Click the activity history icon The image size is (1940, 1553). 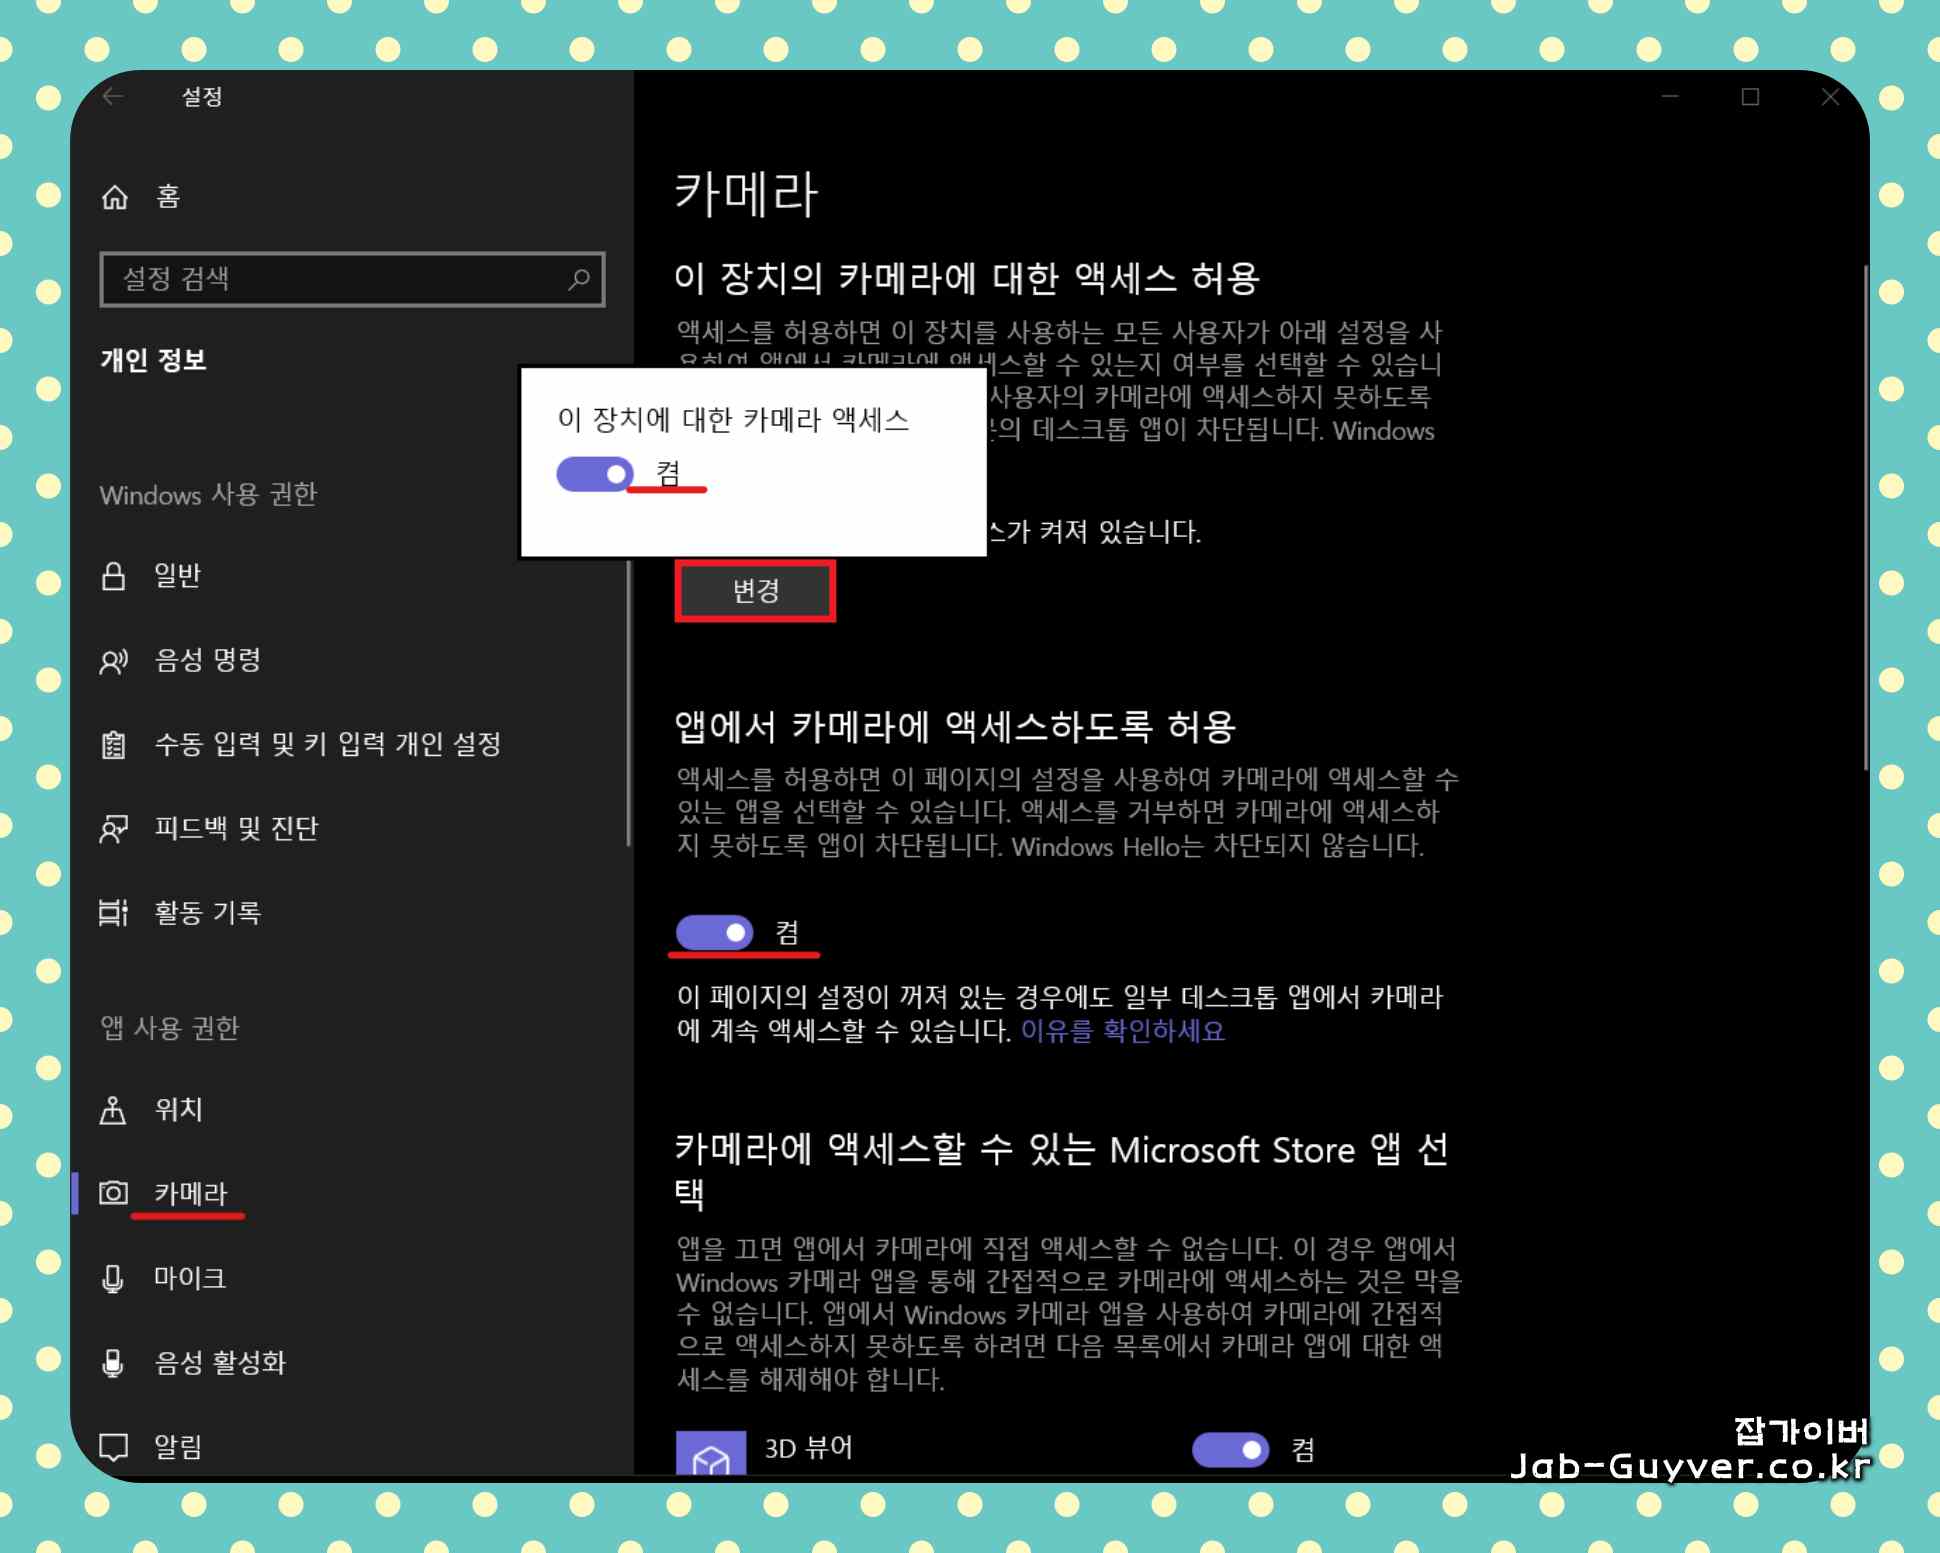click(114, 913)
